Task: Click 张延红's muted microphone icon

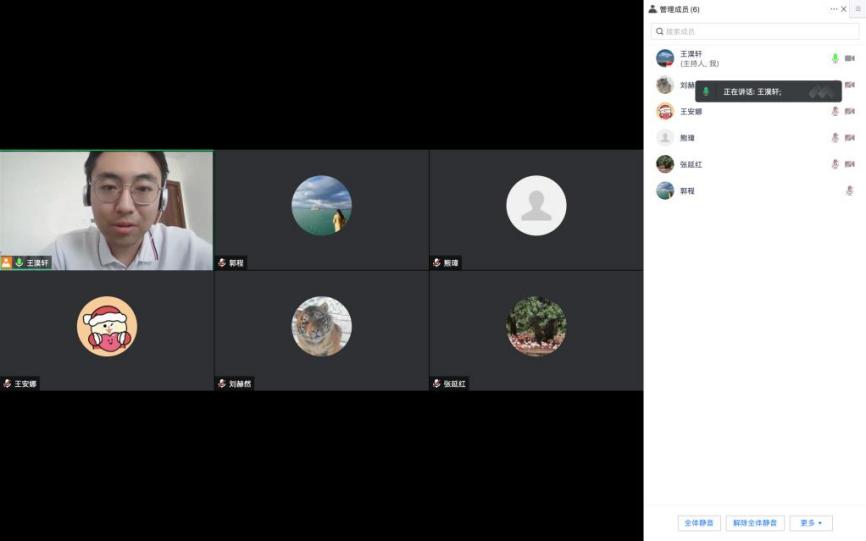Action: [x=835, y=164]
